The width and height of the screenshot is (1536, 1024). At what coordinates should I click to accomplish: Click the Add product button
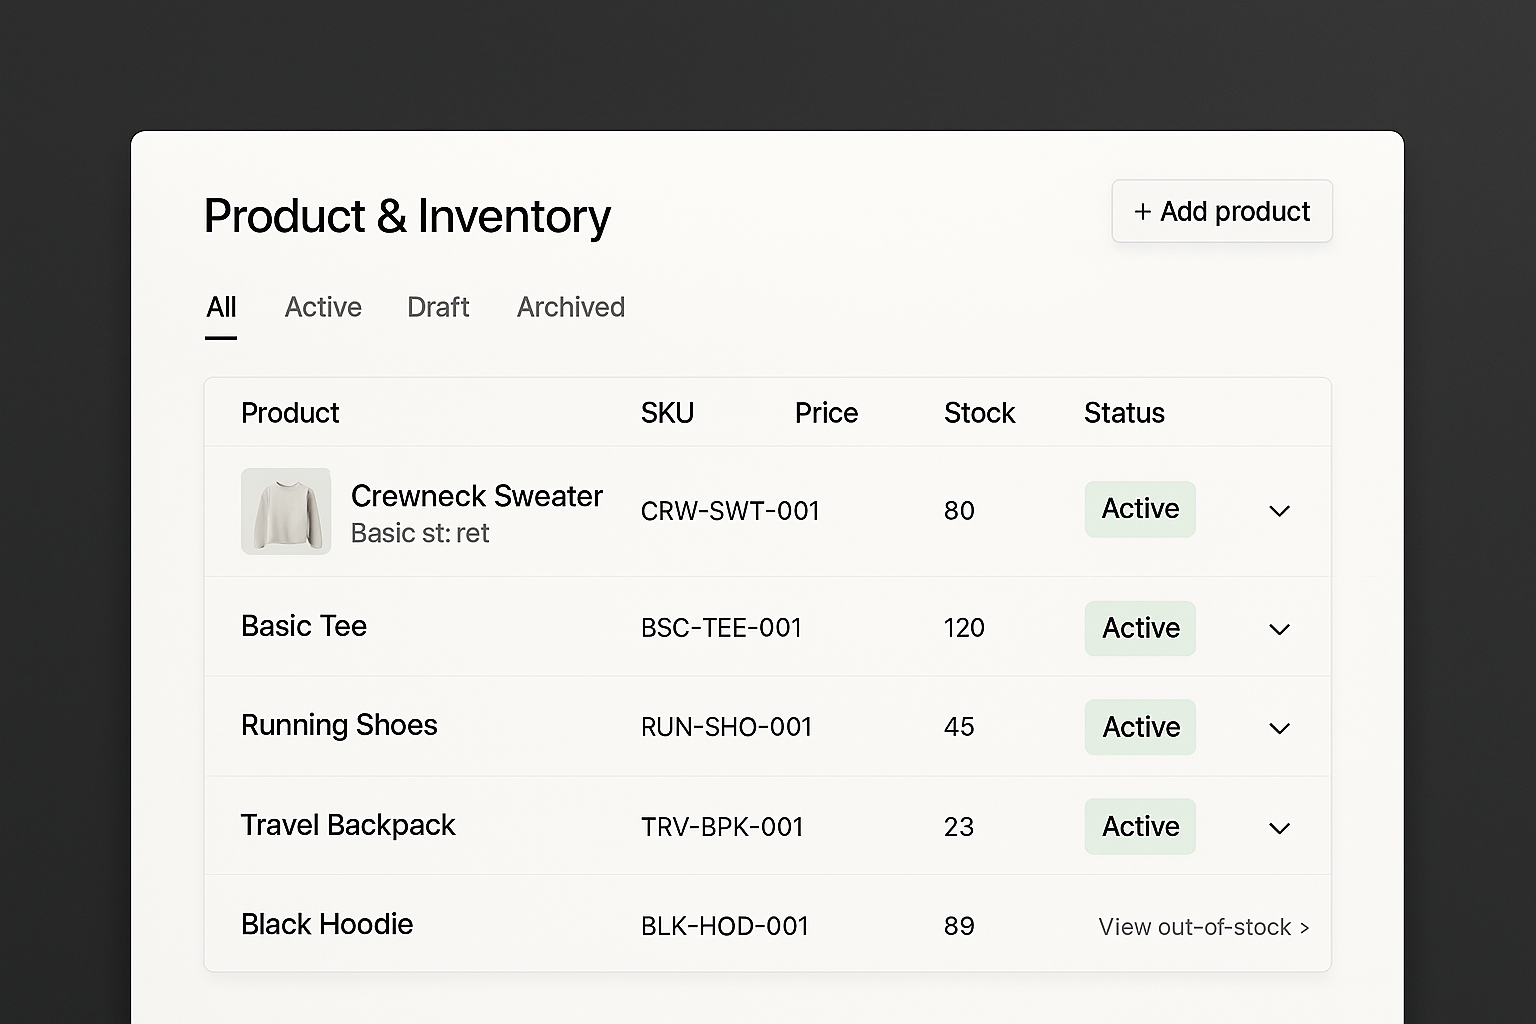pos(1221,212)
